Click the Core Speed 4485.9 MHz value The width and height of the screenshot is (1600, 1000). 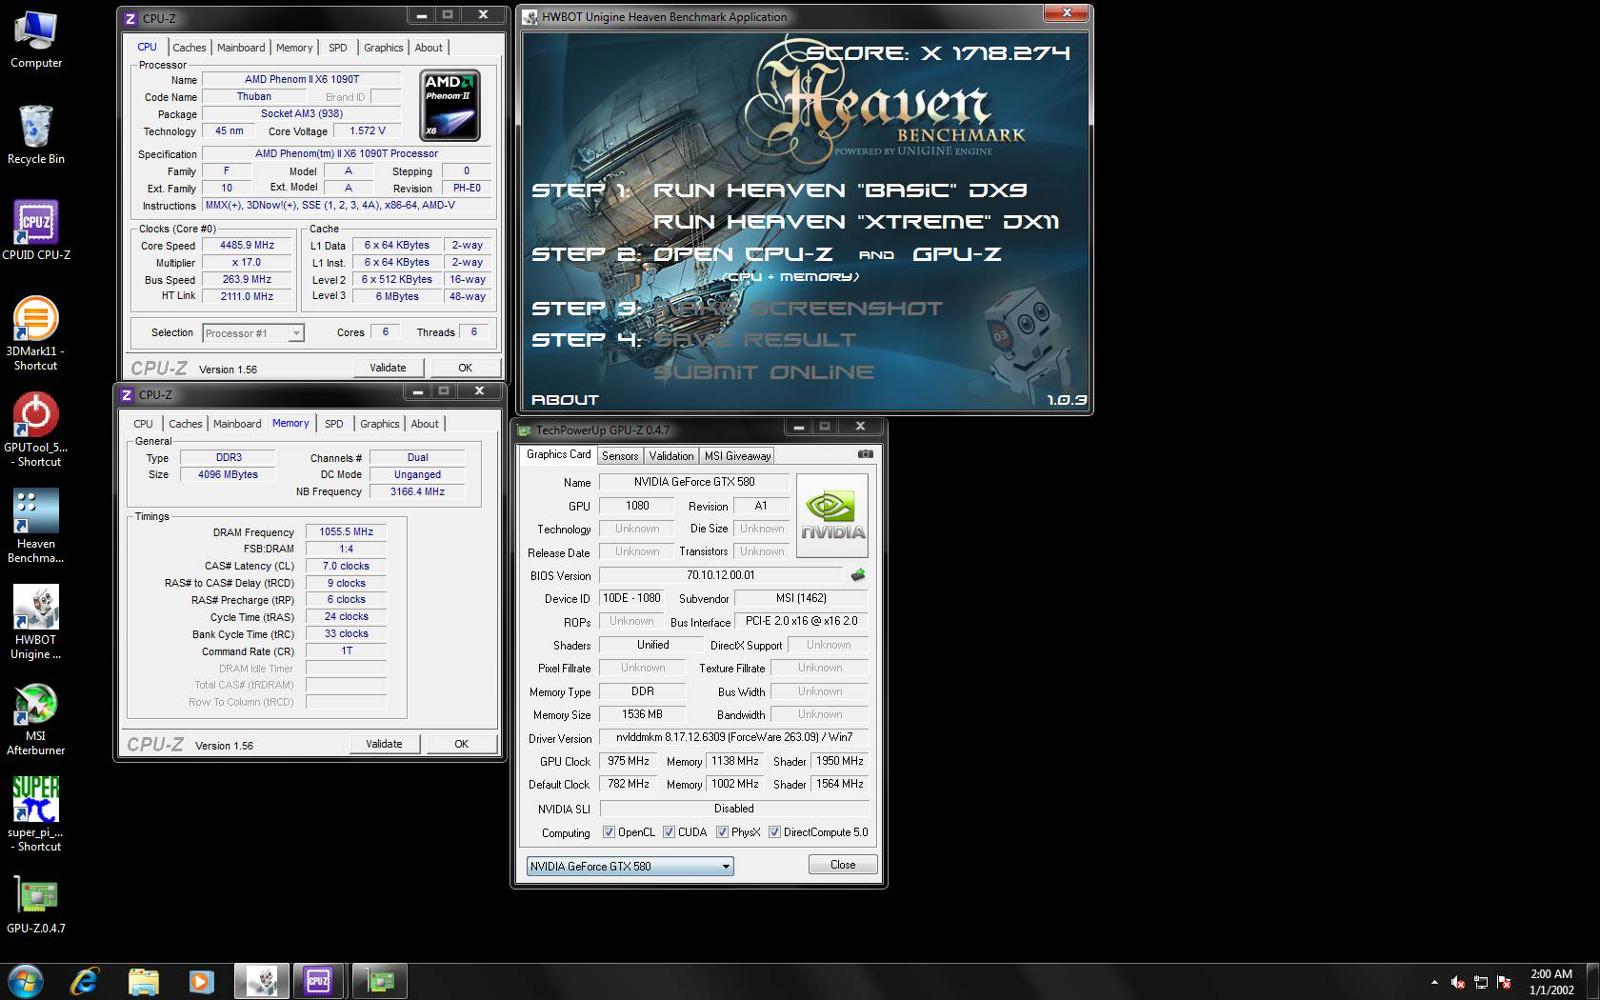coord(247,245)
